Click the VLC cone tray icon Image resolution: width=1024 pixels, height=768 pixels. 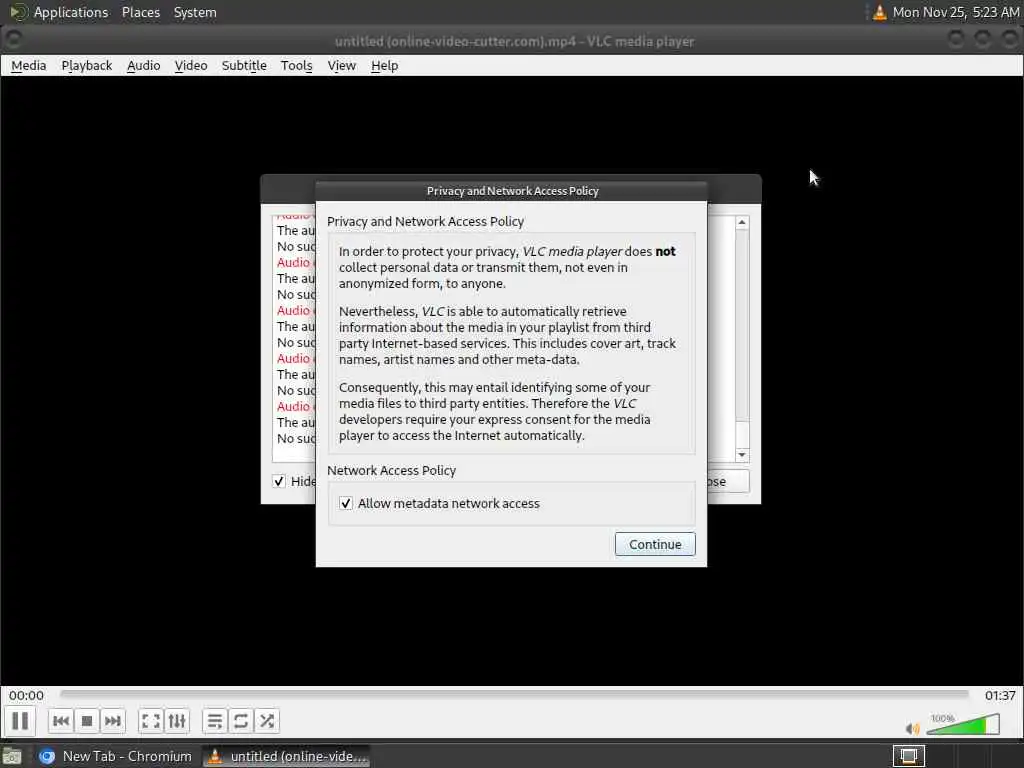pos(880,12)
